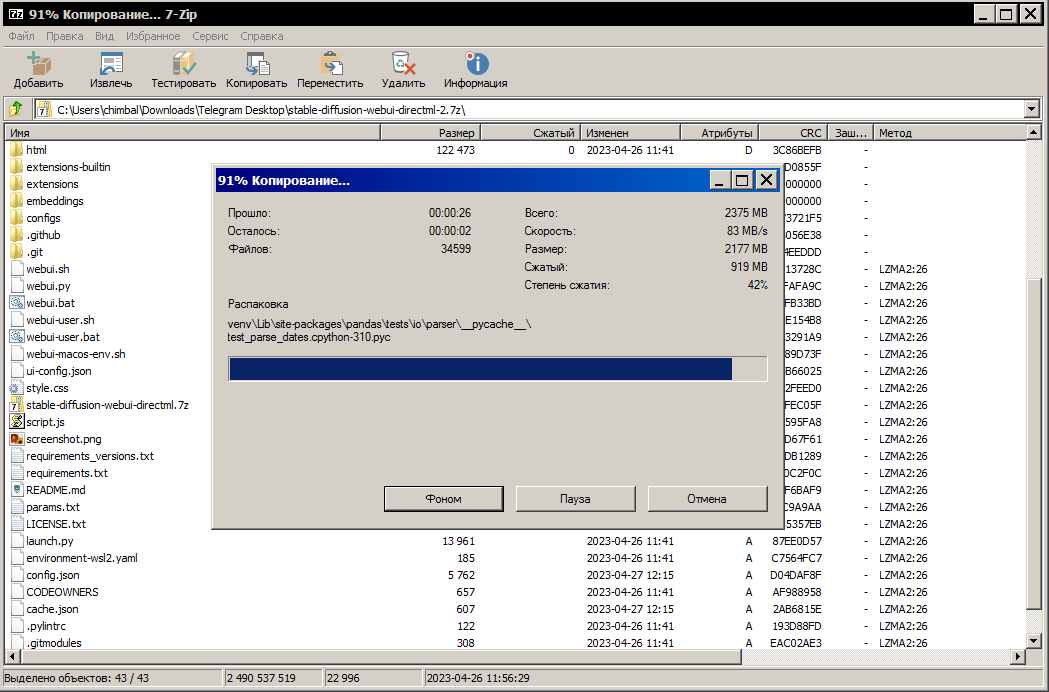Open the Файл menu
1049x692 pixels.
pyautogui.click(x=21, y=36)
